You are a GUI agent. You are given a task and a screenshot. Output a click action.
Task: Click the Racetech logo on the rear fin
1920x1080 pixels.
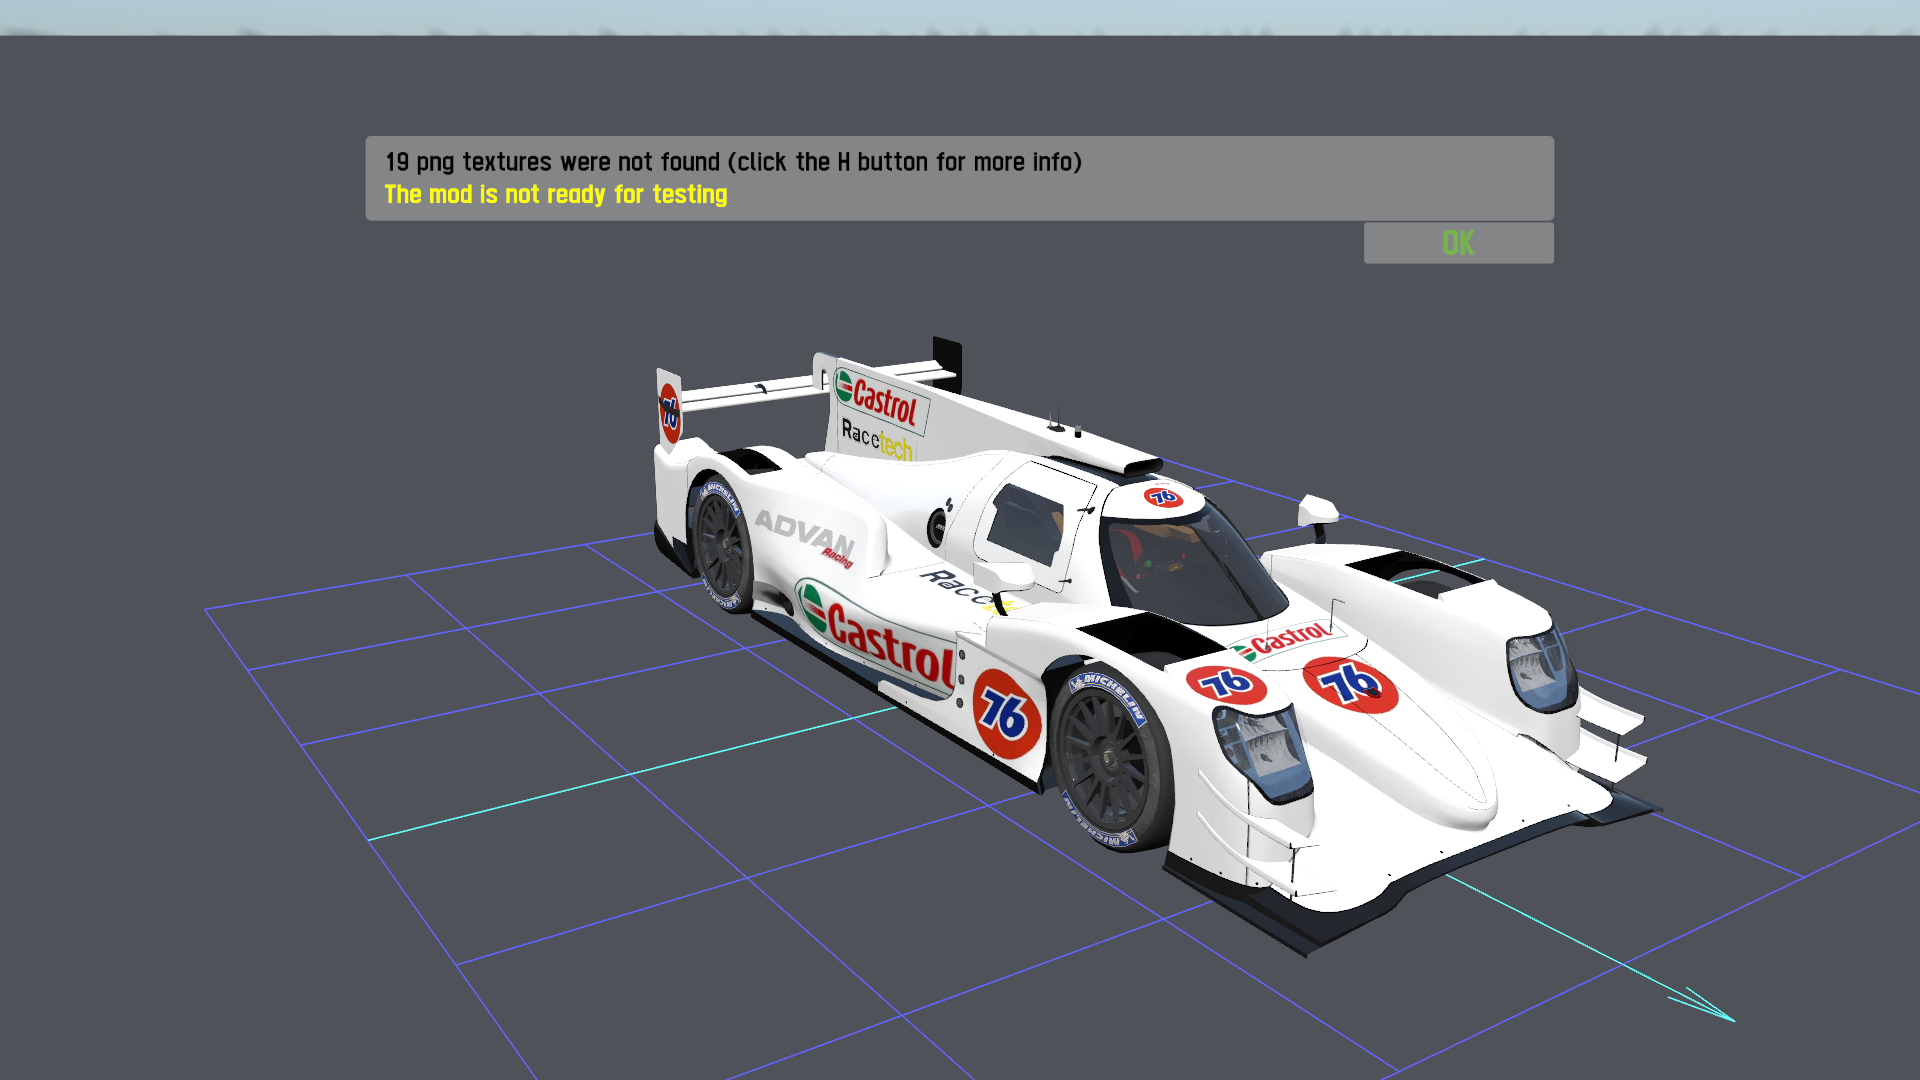point(876,440)
